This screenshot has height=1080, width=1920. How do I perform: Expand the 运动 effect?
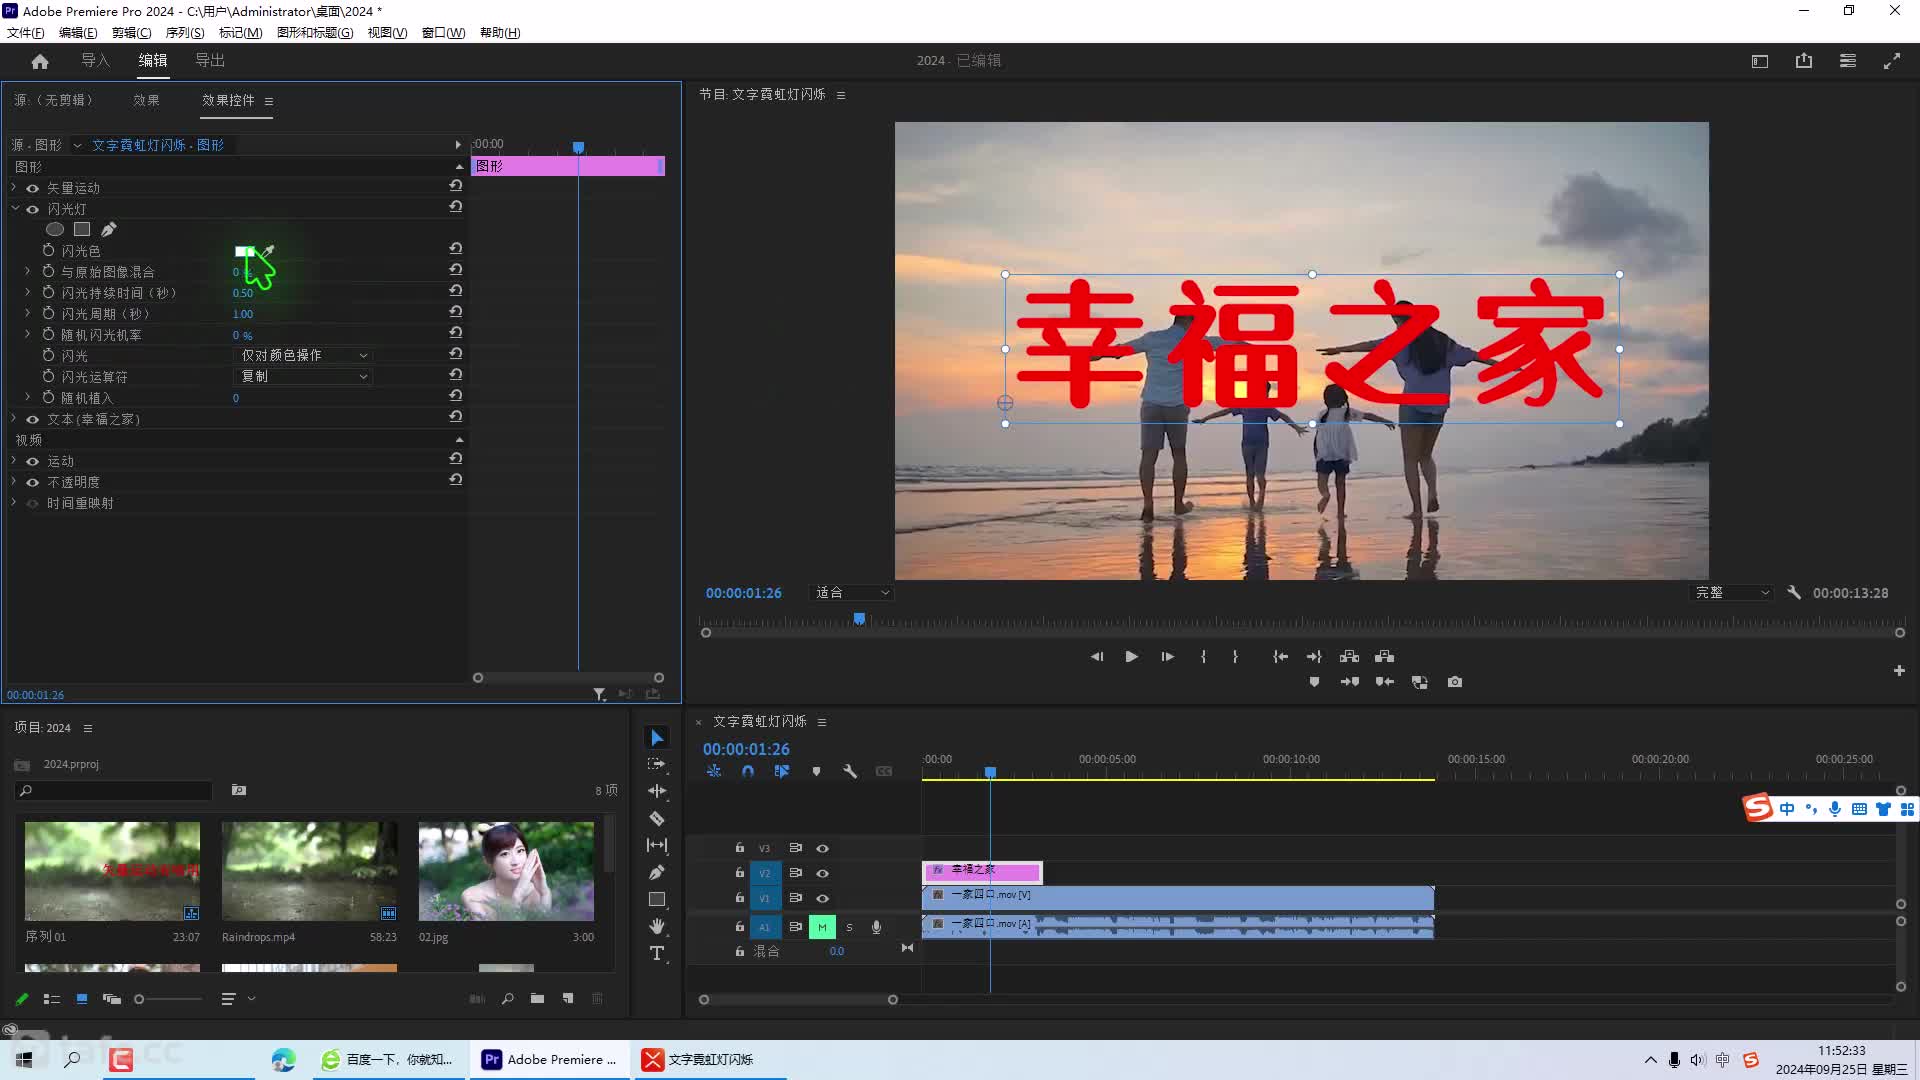click(14, 461)
